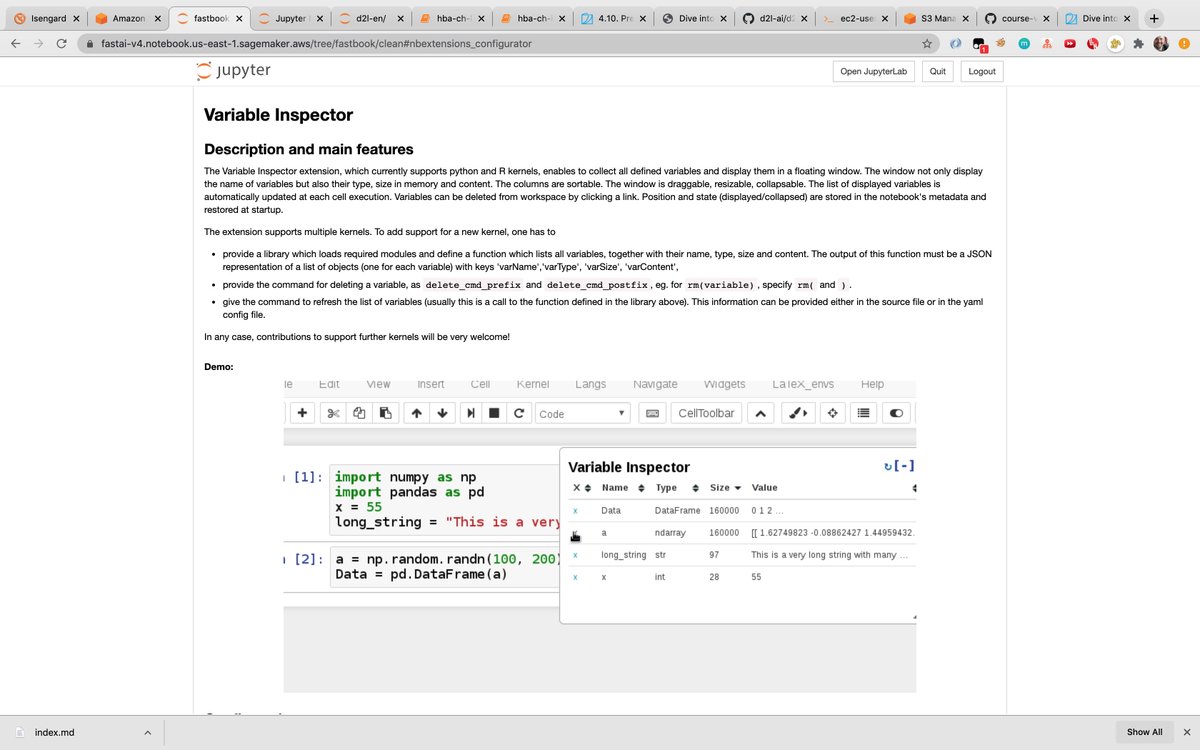Click the DataFrame type cell
Image resolution: width=1200 pixels, height=750 pixels.
click(x=677, y=510)
